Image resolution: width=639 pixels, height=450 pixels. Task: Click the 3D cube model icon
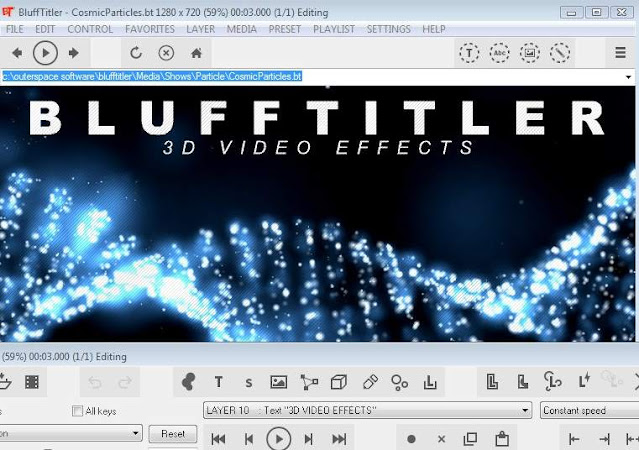339,382
